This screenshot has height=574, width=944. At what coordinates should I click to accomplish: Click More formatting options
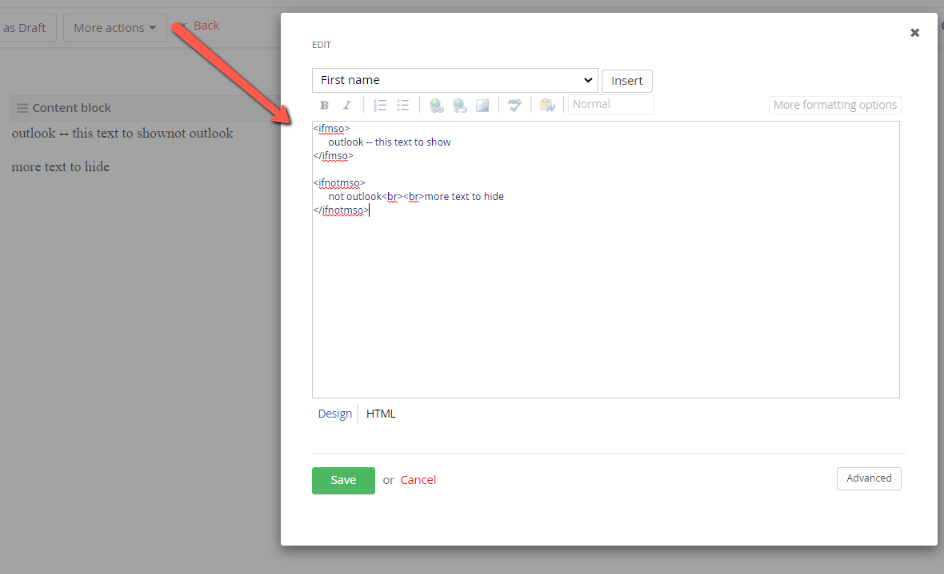click(834, 105)
